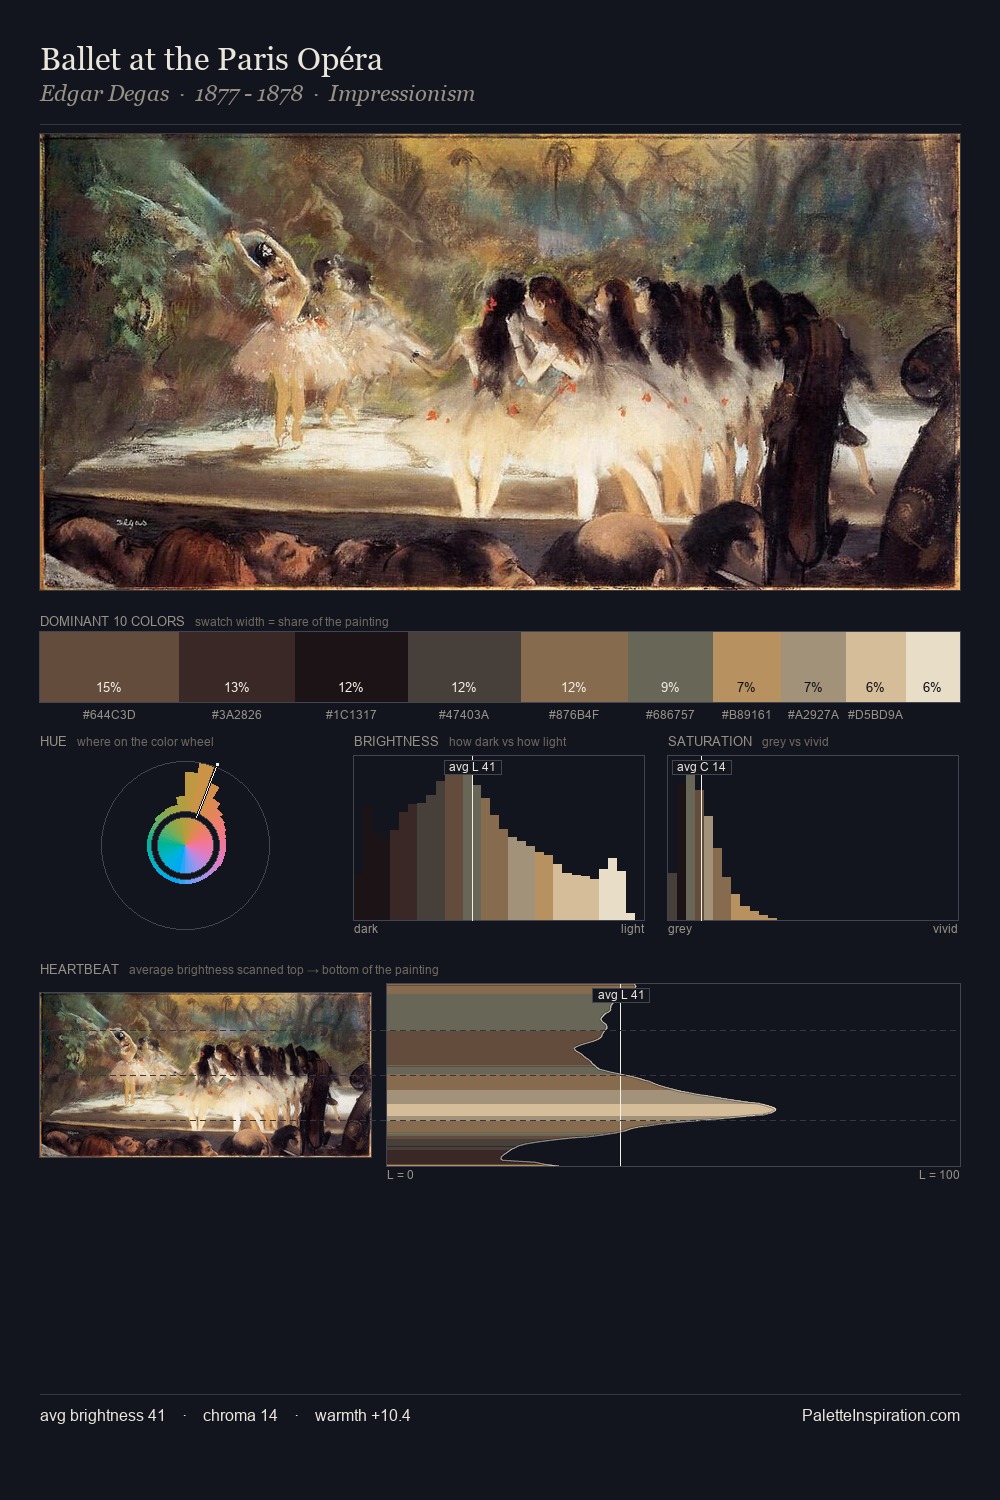Click the #876B4F tan-brown swatch

coord(574,667)
